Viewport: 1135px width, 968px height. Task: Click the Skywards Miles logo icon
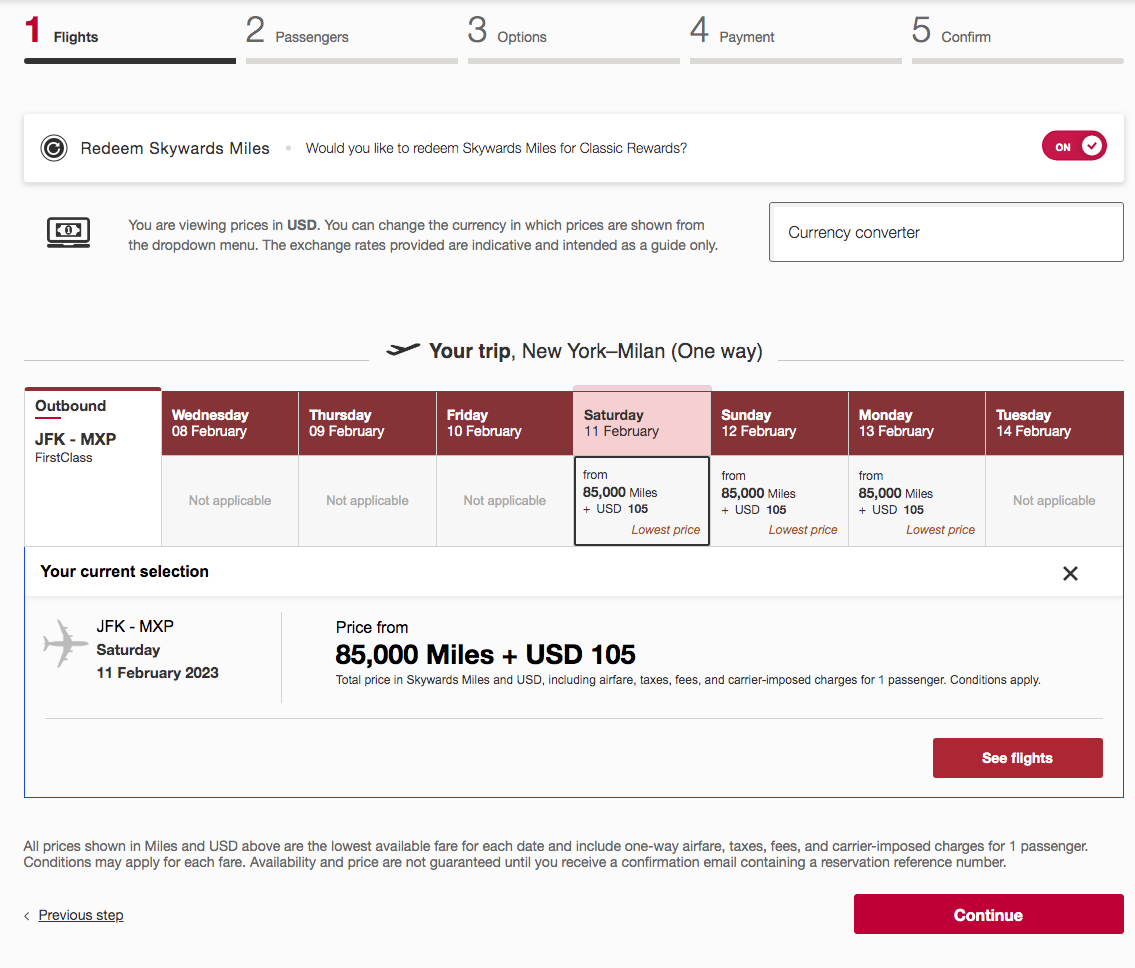[x=53, y=148]
